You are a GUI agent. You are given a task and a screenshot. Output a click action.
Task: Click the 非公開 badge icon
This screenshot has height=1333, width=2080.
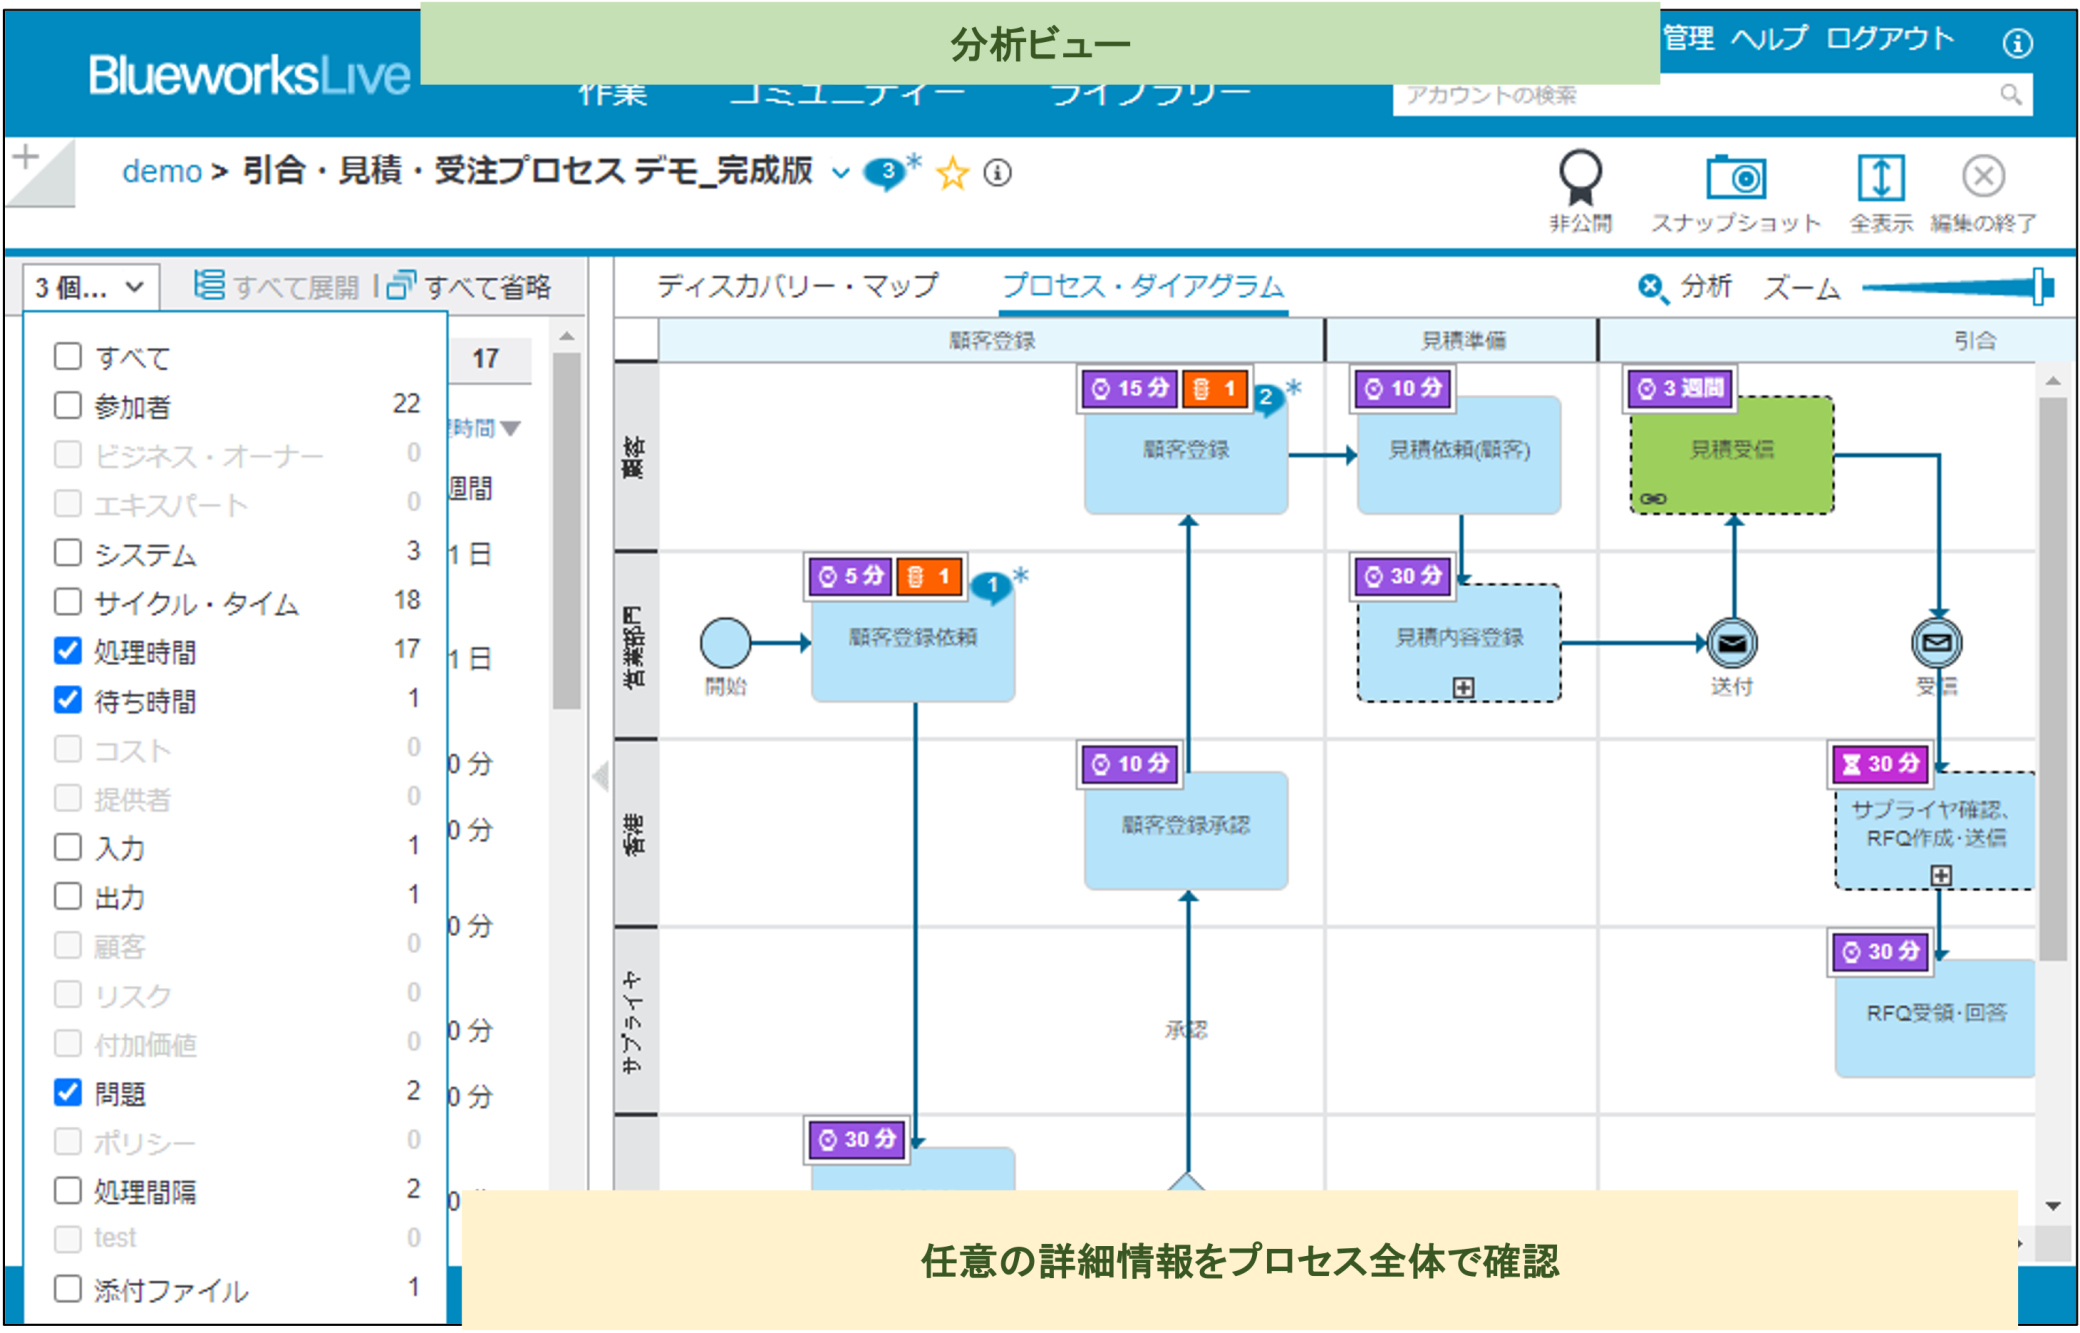tap(1579, 178)
